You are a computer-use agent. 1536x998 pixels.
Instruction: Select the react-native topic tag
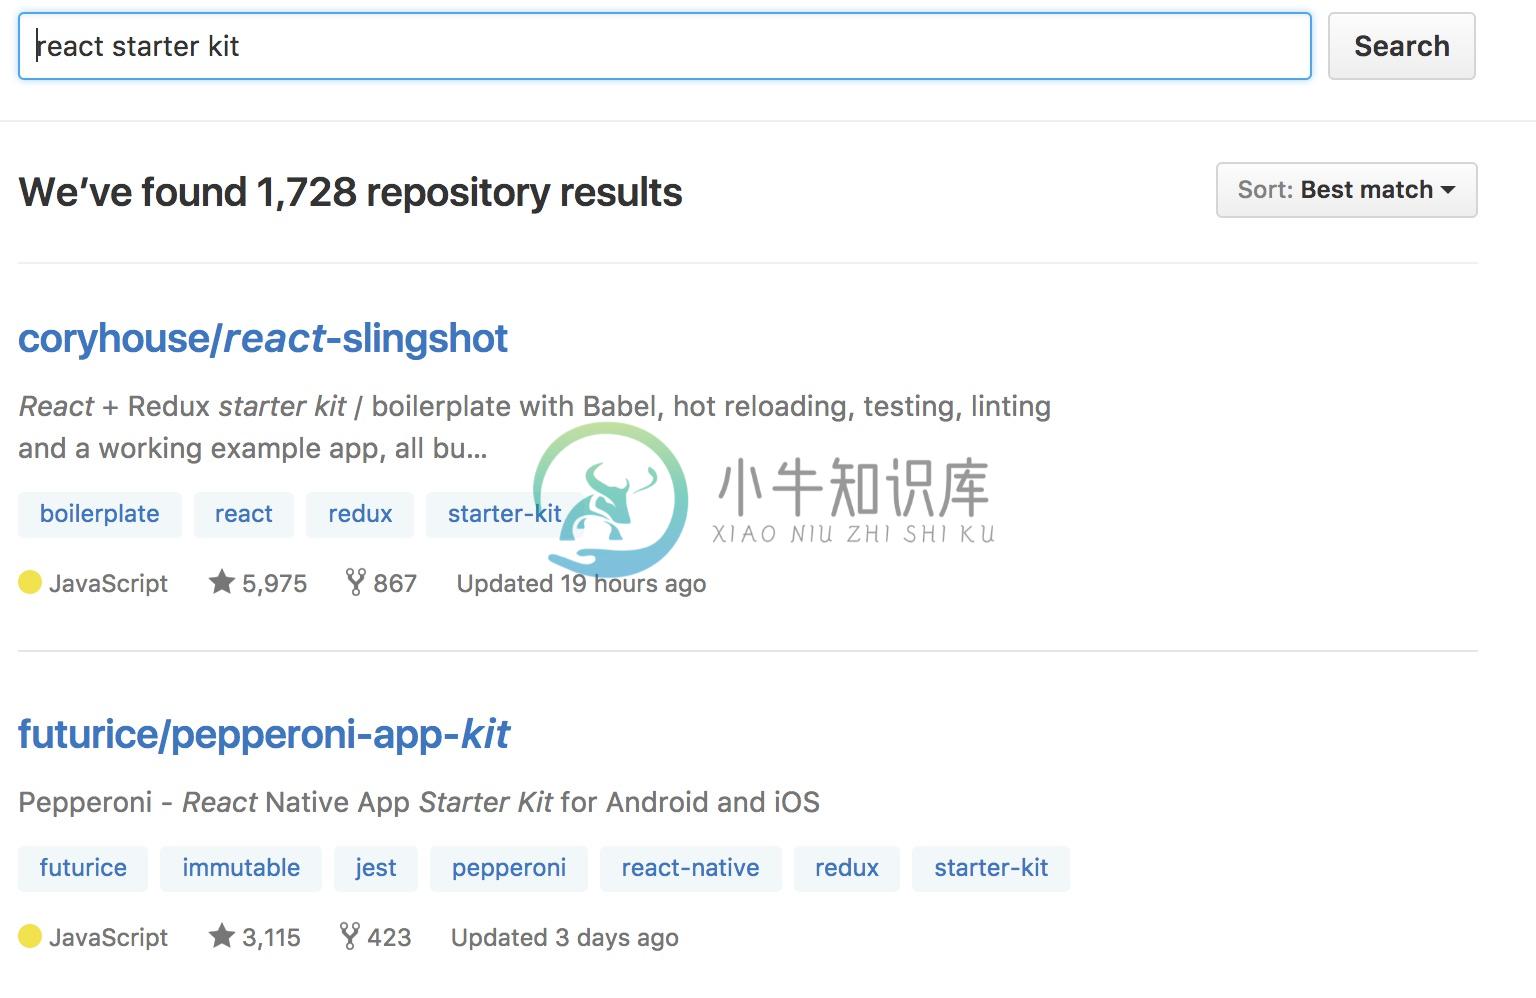(691, 868)
